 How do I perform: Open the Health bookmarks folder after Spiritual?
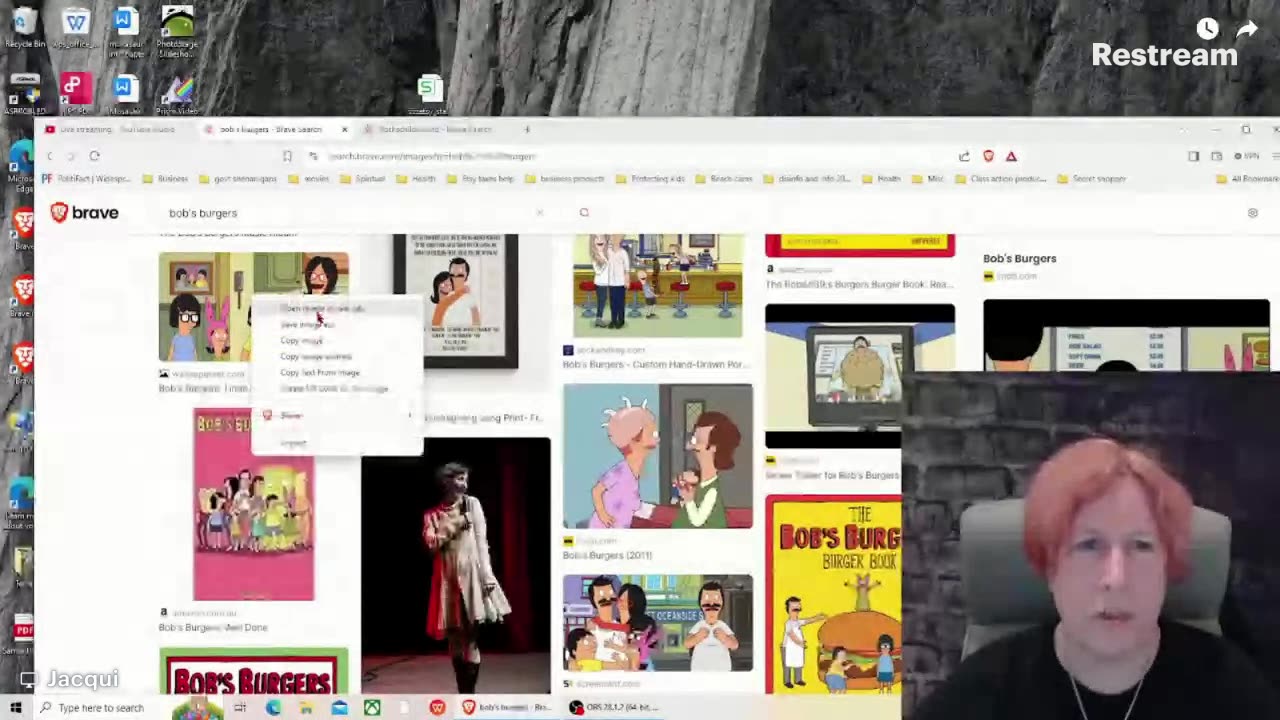(x=416, y=179)
